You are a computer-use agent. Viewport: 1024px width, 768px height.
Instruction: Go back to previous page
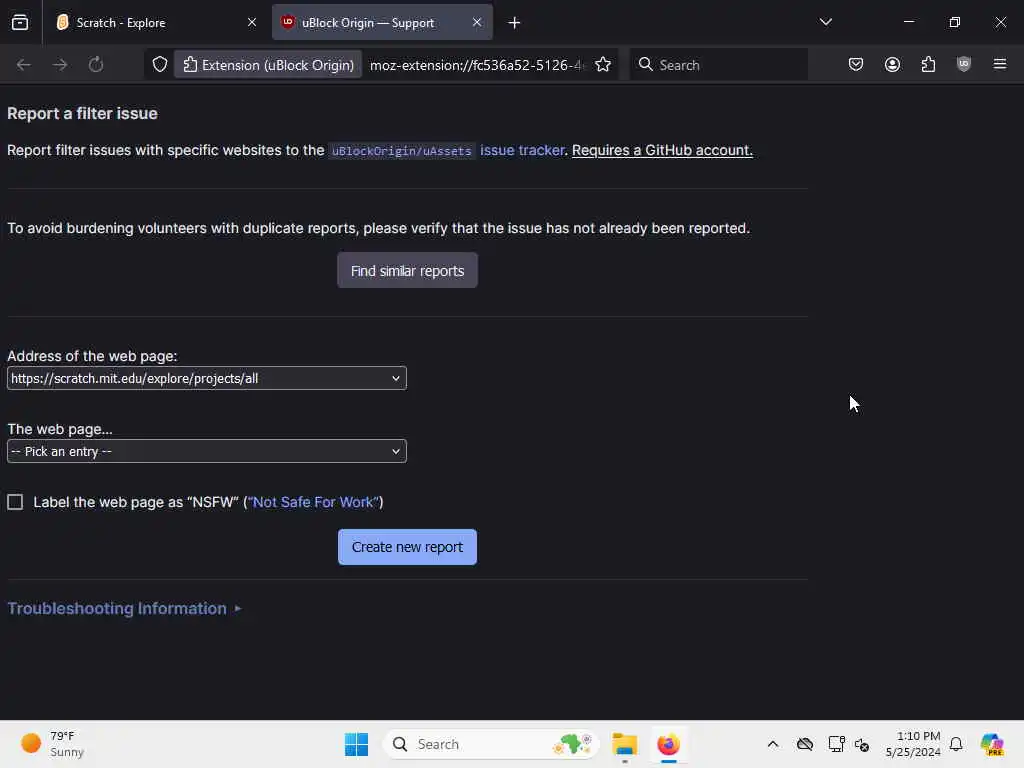(x=24, y=65)
